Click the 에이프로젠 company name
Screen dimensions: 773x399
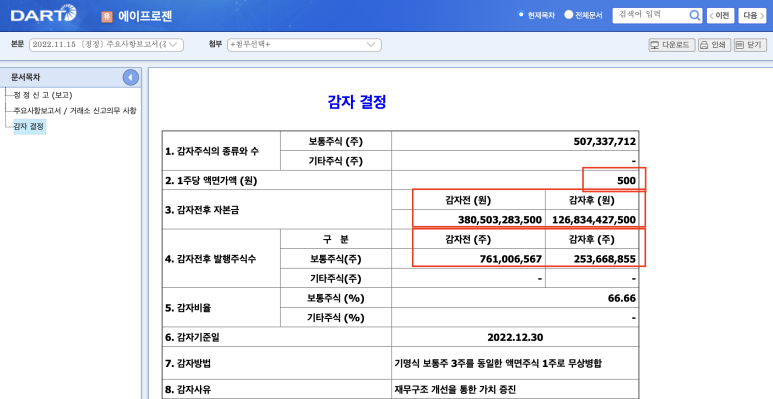pos(145,16)
